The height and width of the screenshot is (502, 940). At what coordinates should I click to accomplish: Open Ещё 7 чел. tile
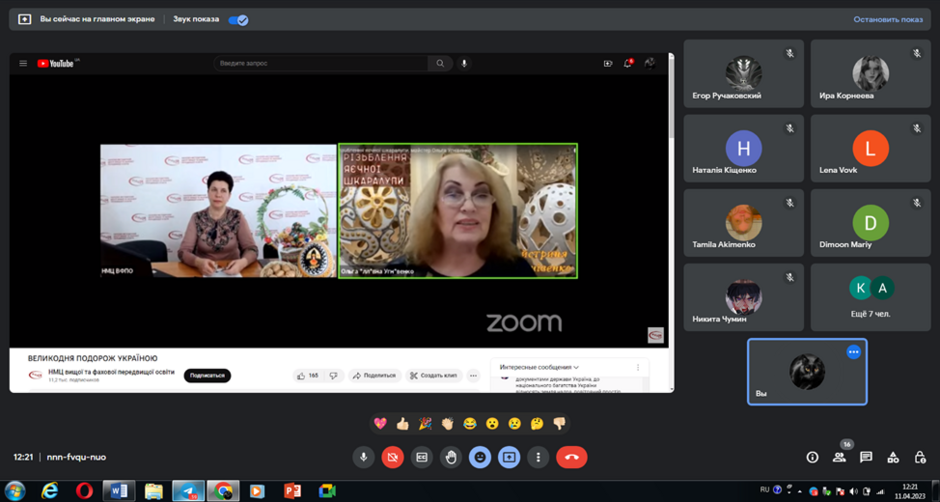pyautogui.click(x=870, y=297)
